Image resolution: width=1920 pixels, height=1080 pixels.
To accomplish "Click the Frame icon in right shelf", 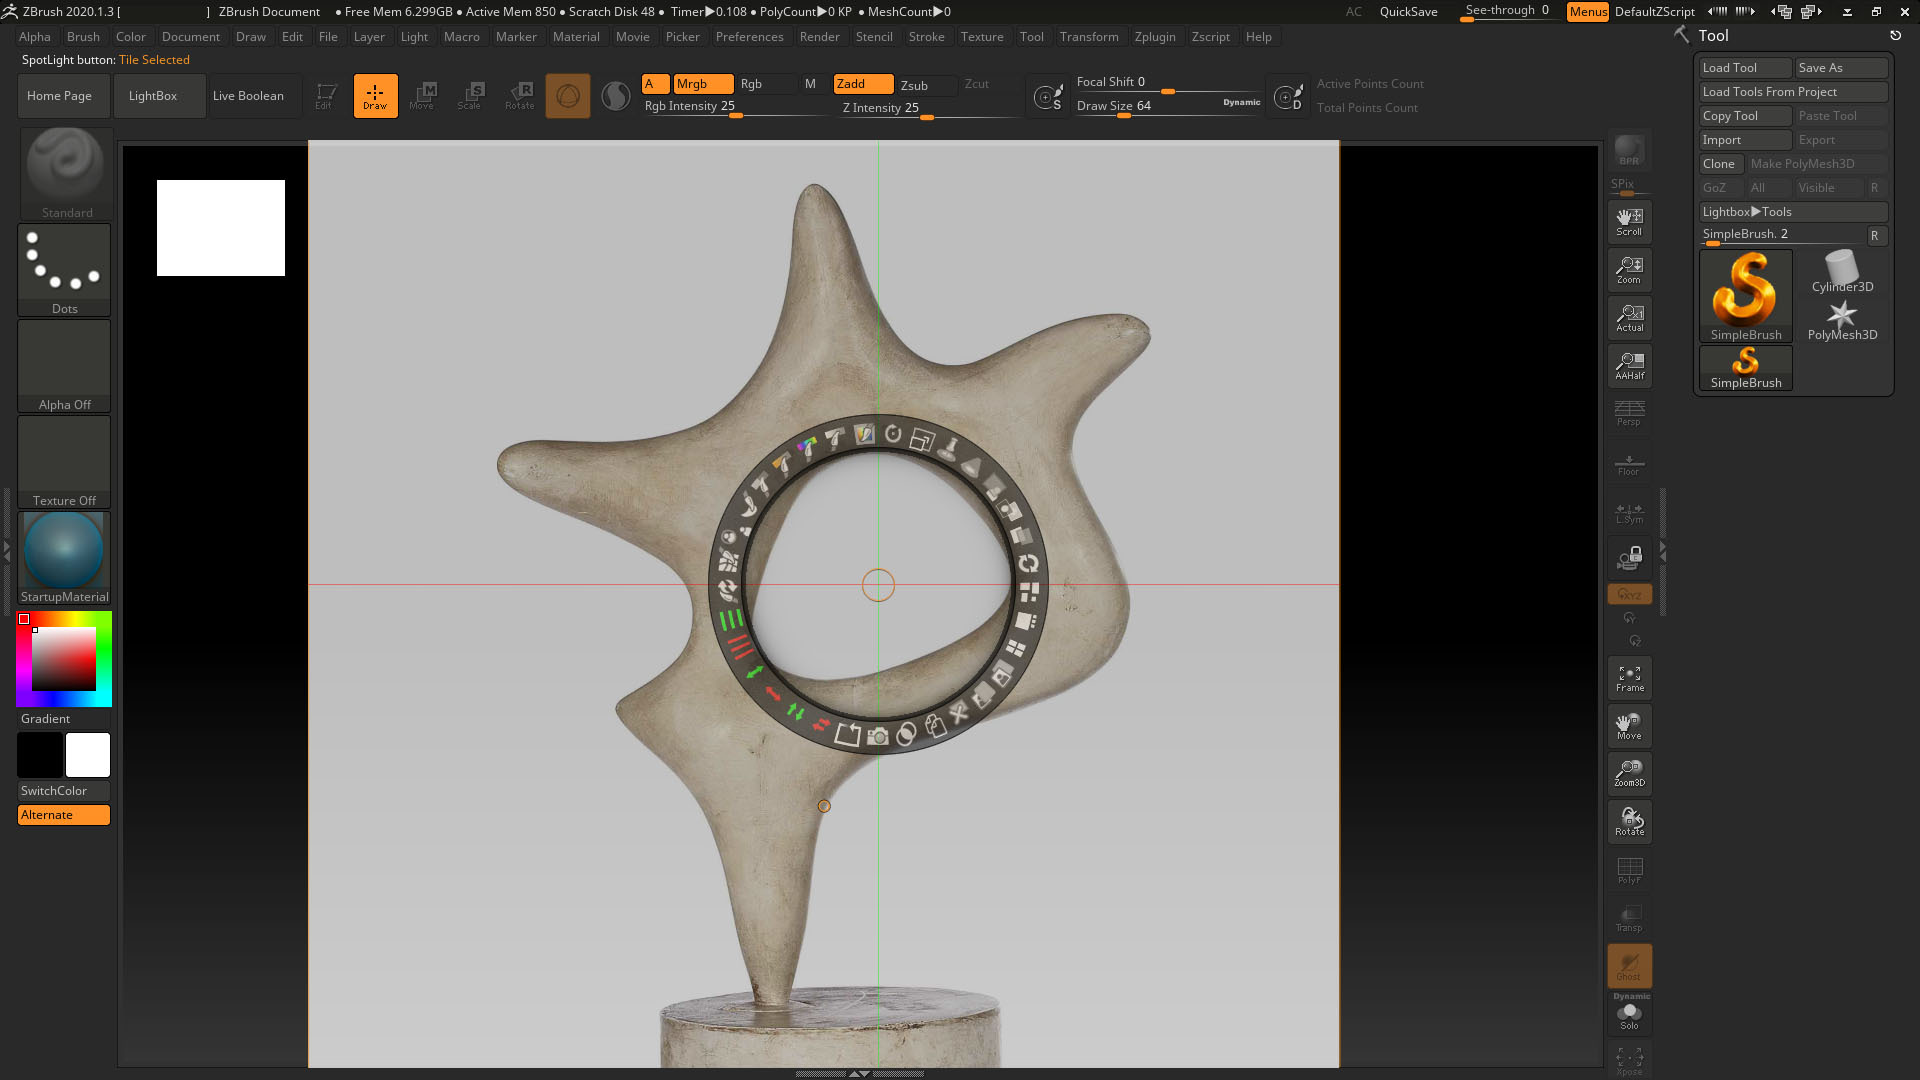I will (x=1629, y=678).
